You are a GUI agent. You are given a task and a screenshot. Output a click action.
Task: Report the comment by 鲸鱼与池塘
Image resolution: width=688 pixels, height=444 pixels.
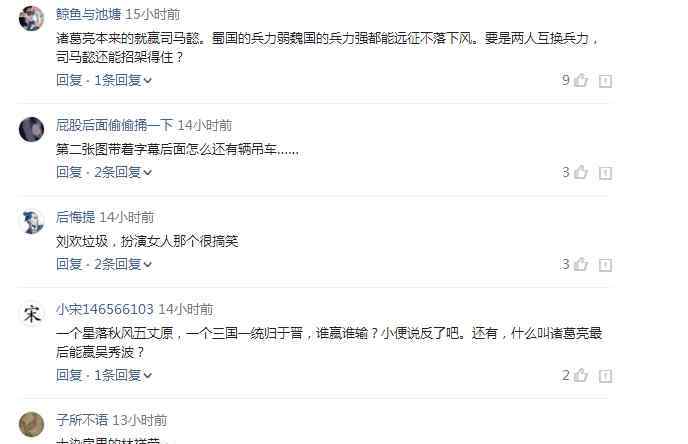click(606, 81)
